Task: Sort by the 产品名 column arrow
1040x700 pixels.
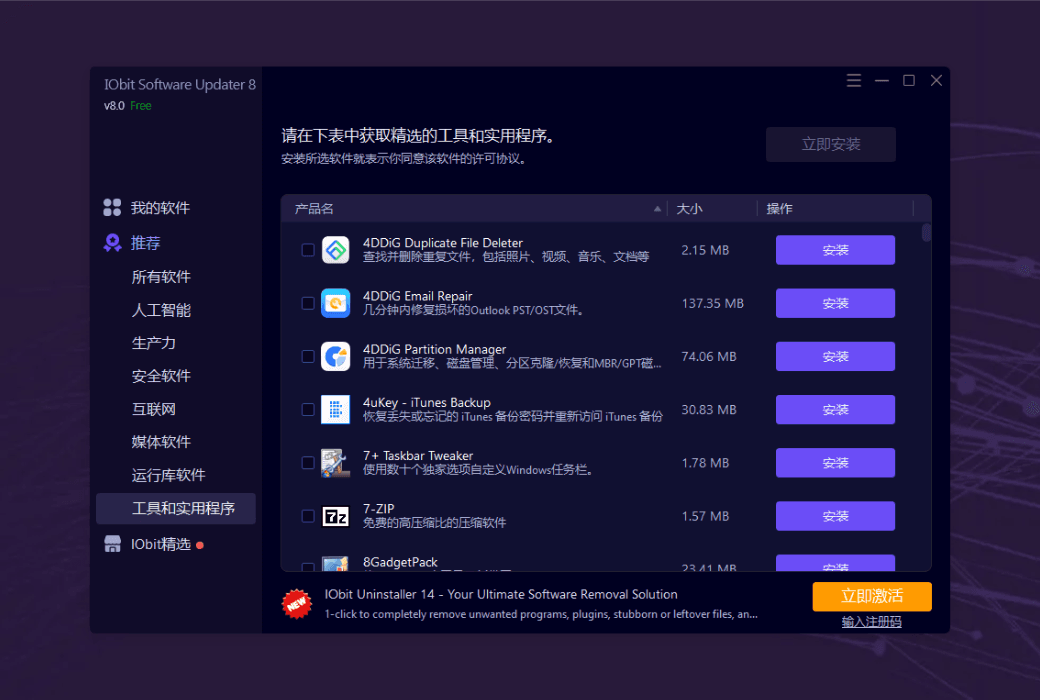Action: [657, 208]
